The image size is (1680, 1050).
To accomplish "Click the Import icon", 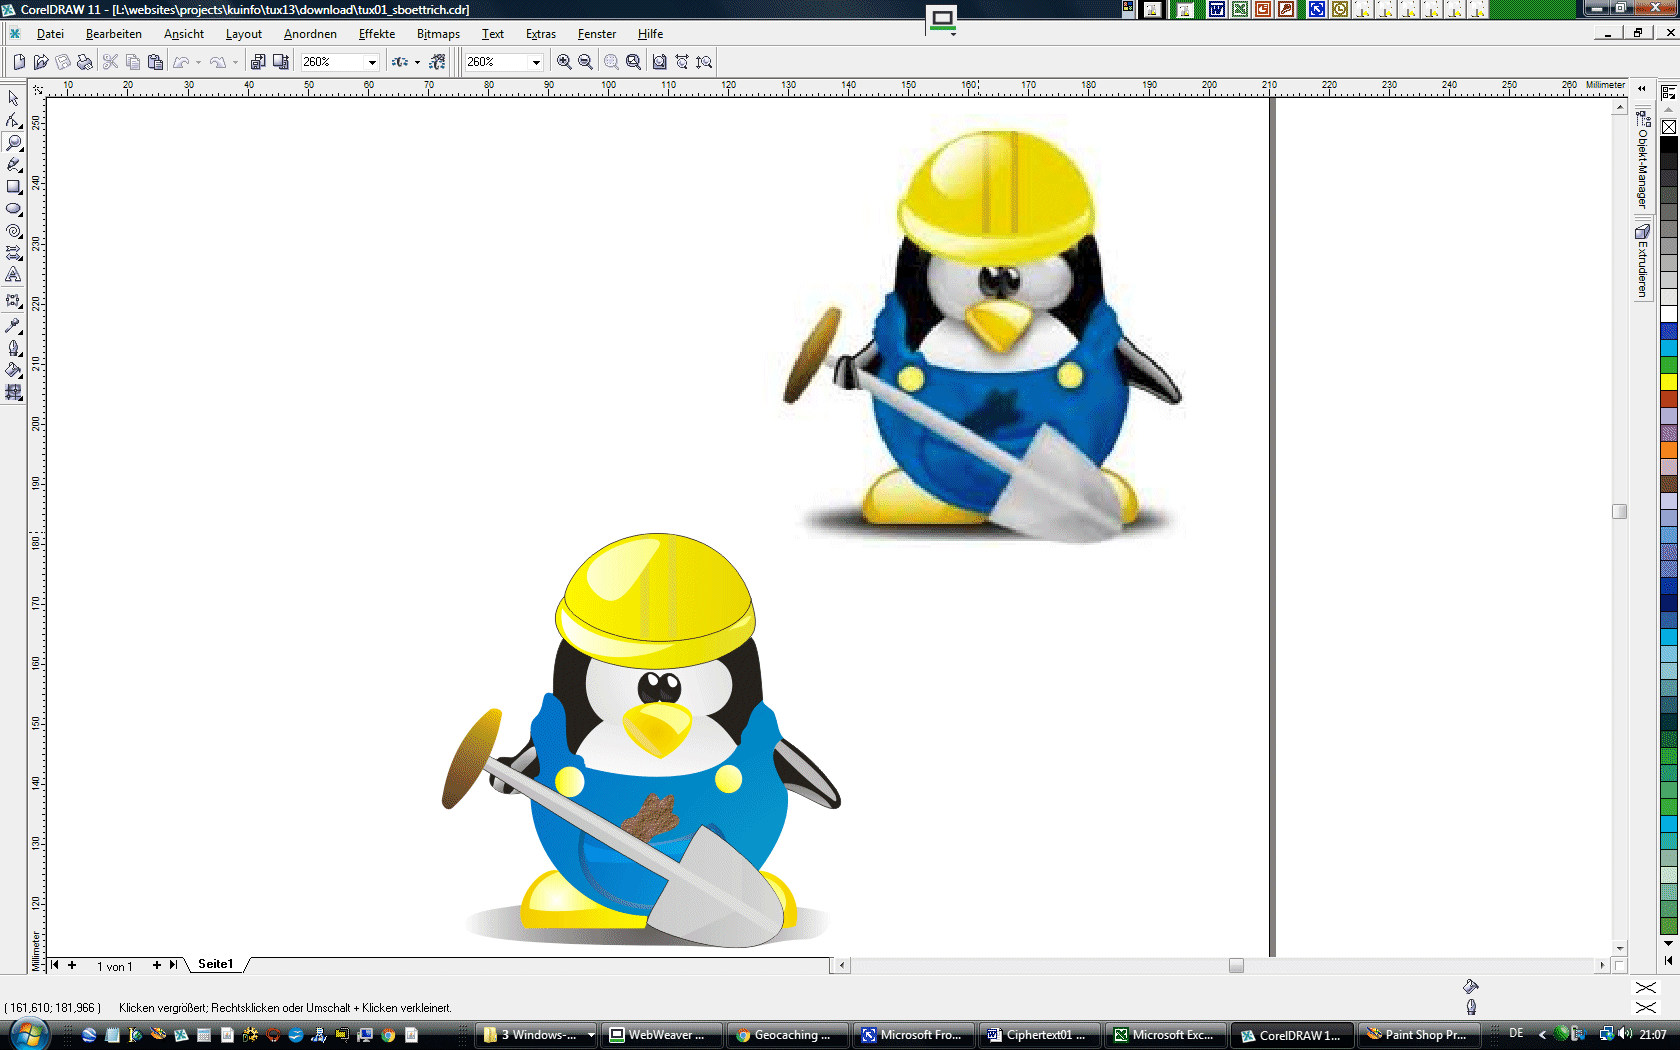I will (258, 62).
